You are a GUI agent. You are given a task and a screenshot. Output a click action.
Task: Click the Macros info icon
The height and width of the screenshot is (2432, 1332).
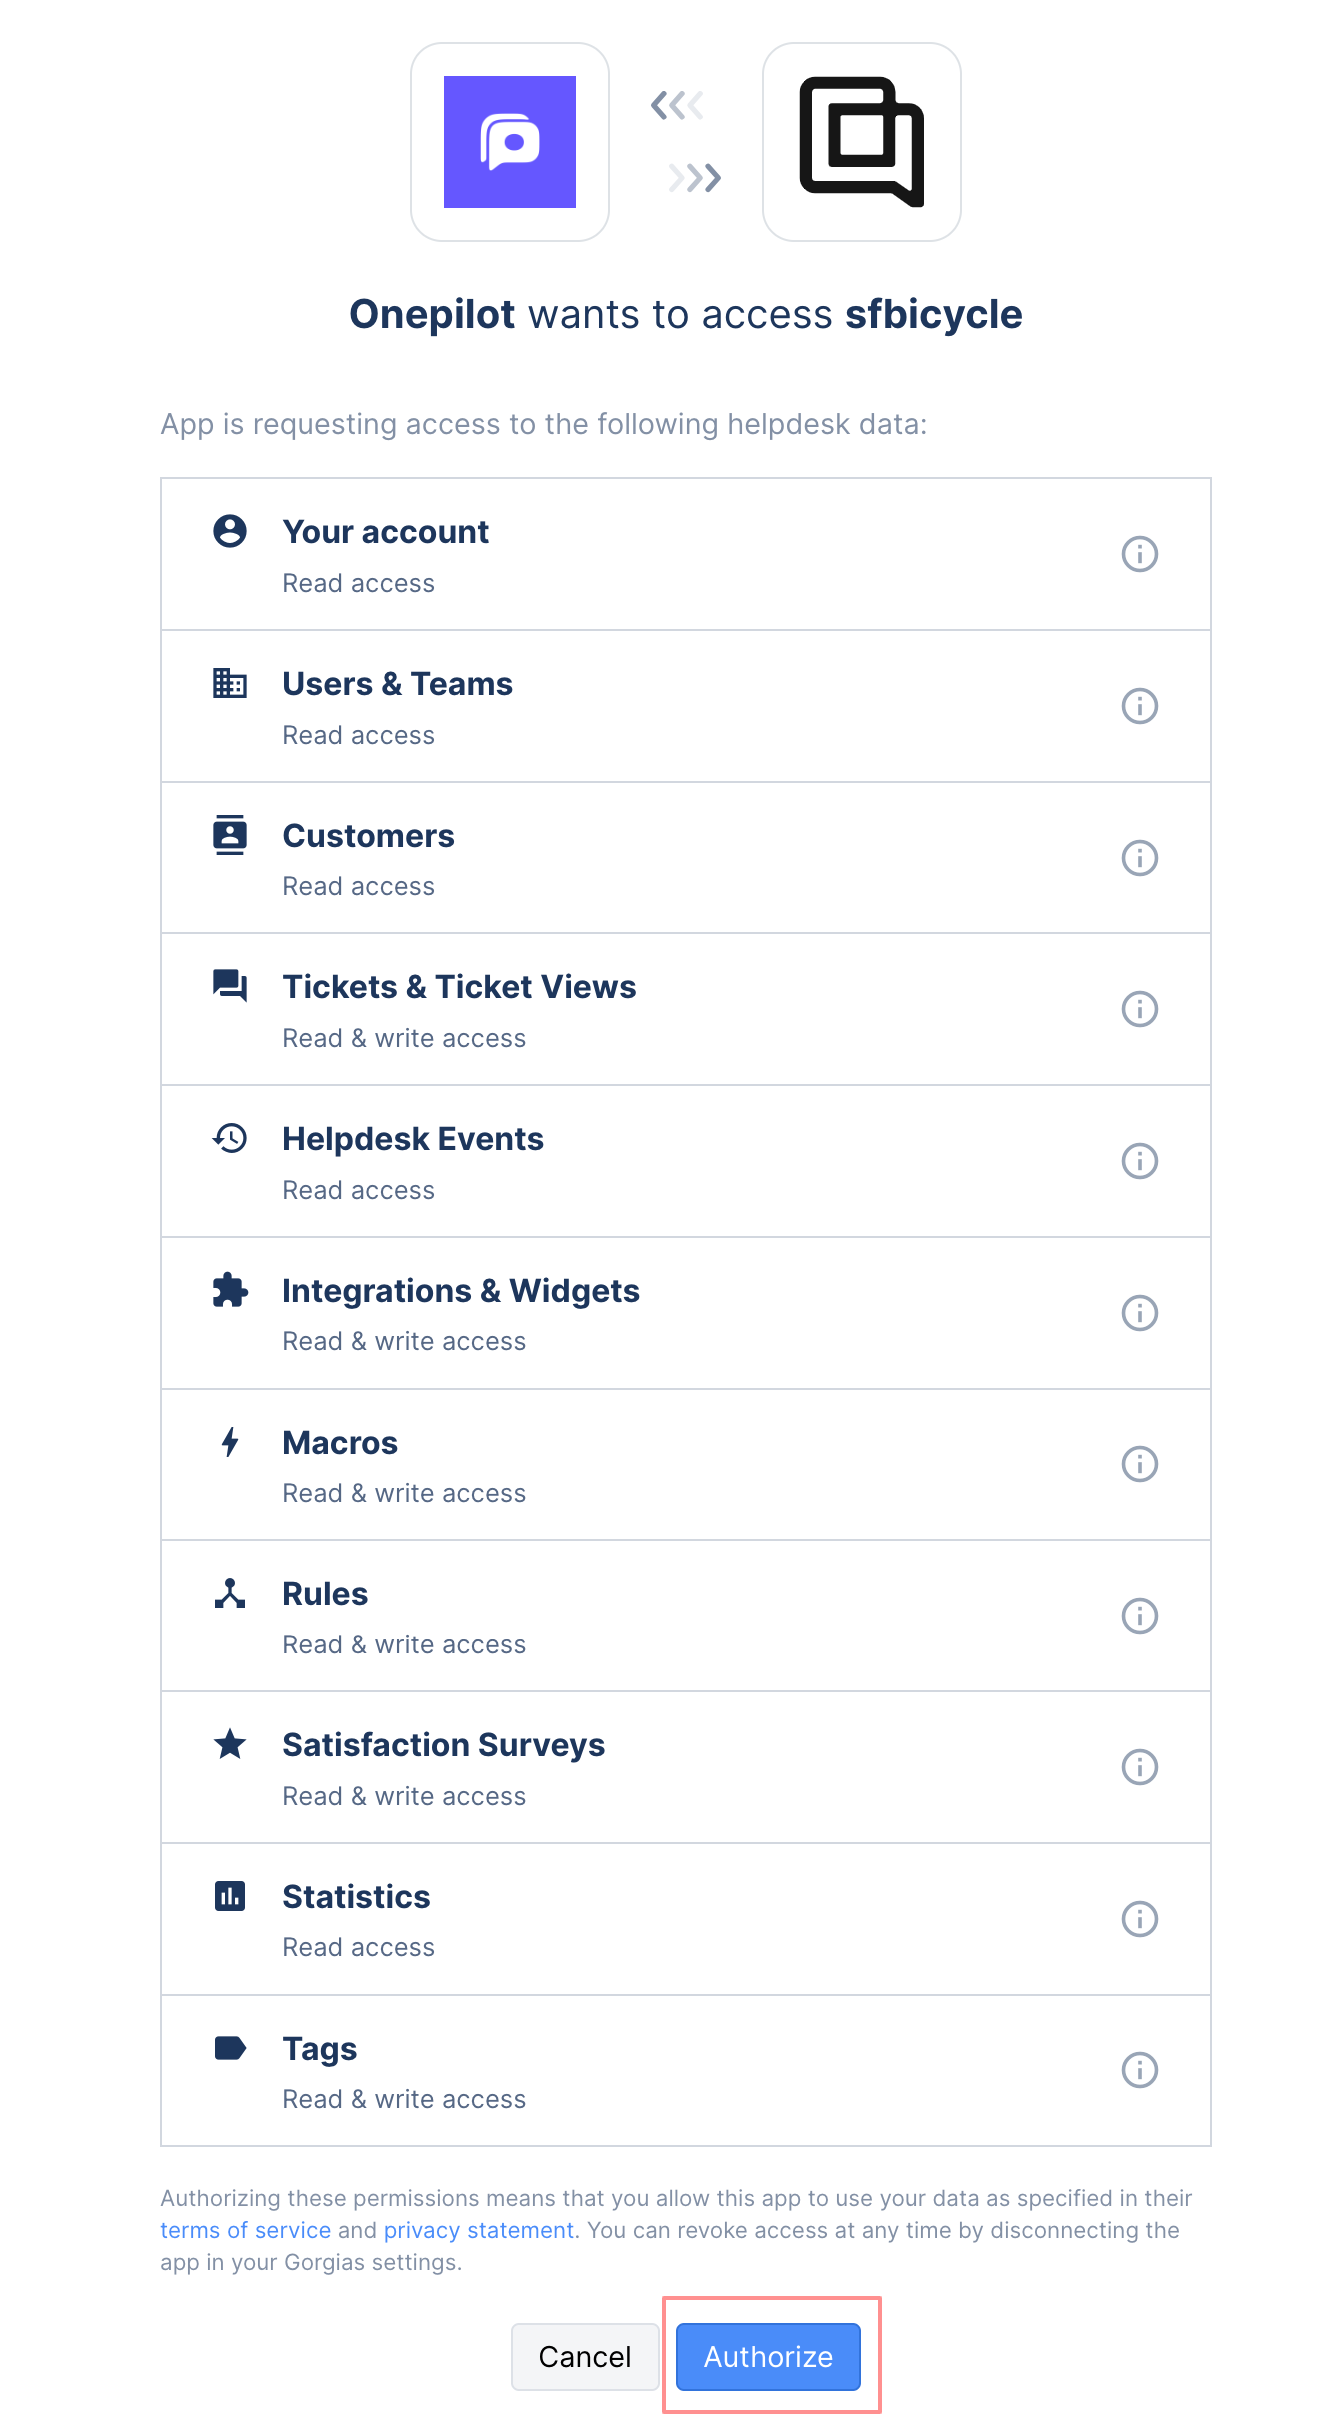tap(1139, 1464)
